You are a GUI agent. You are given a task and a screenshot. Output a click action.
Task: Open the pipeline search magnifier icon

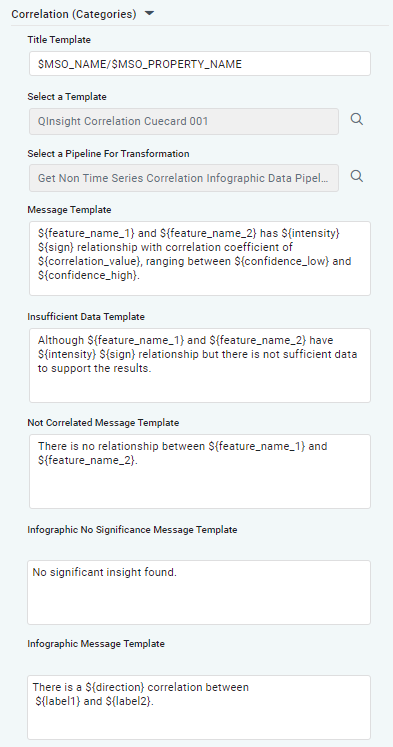coord(357,177)
